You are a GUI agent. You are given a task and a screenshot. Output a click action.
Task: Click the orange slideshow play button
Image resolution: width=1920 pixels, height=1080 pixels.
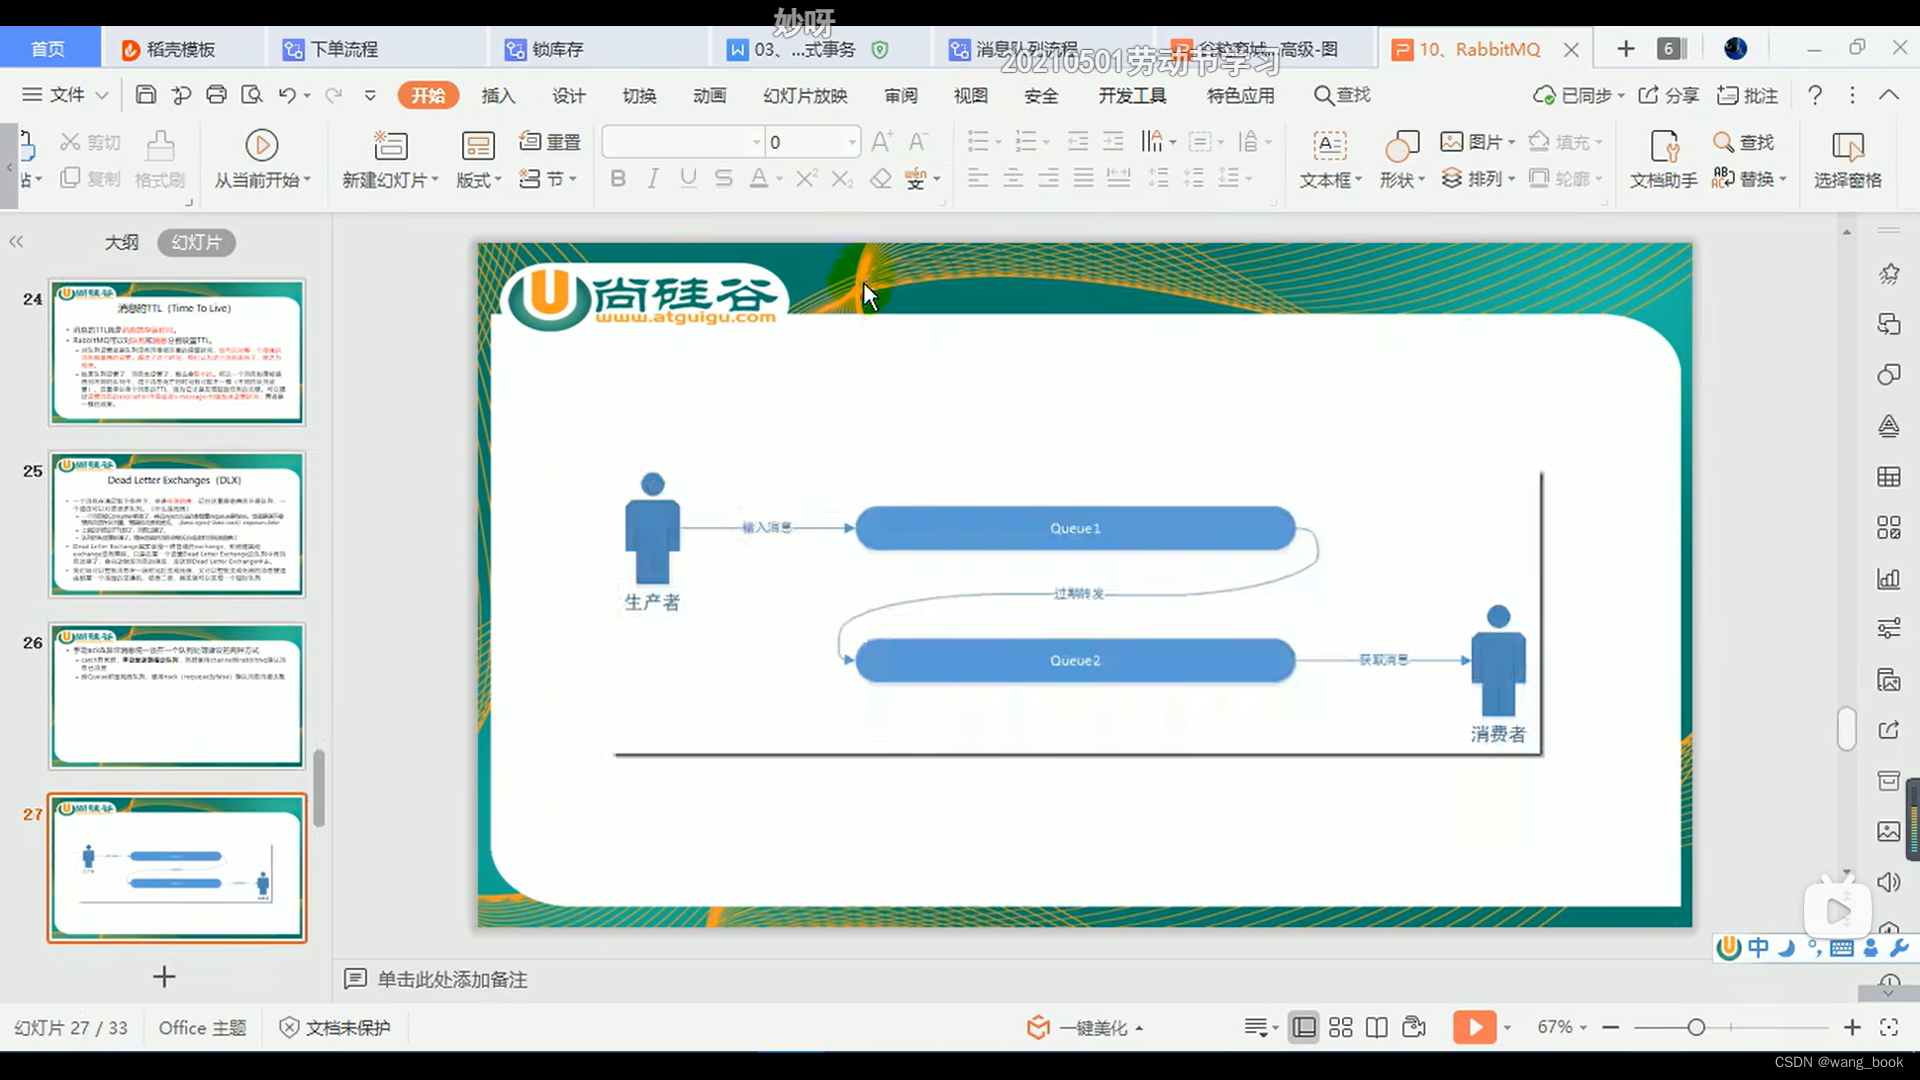point(1474,1027)
